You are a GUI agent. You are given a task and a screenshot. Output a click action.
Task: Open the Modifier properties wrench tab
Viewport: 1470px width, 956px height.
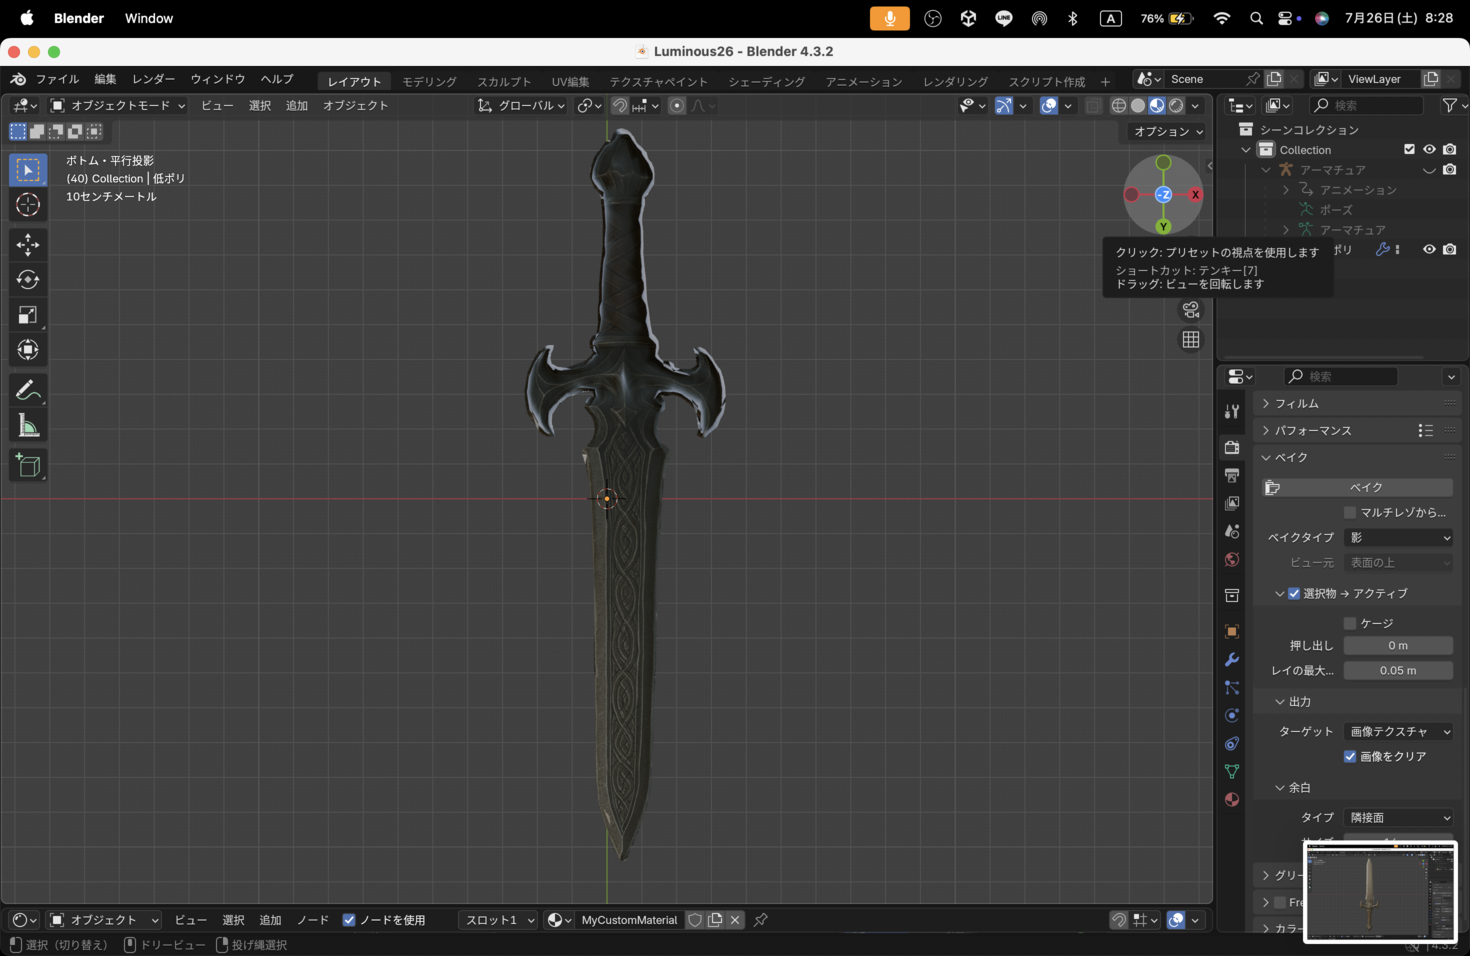pyautogui.click(x=1232, y=660)
